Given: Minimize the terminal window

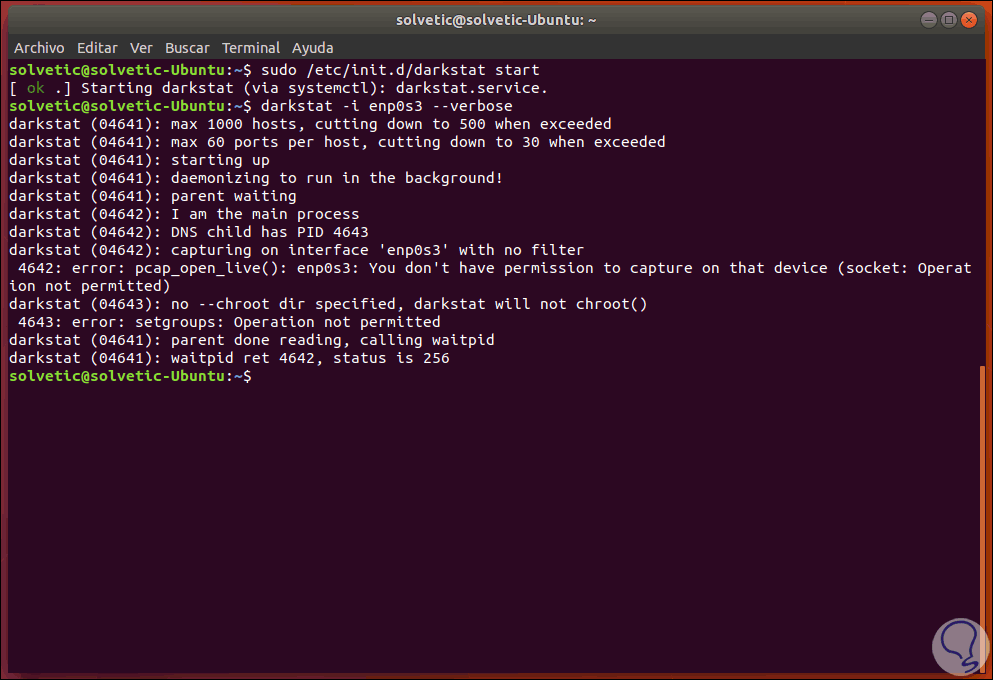Looking at the screenshot, I should 929,18.
